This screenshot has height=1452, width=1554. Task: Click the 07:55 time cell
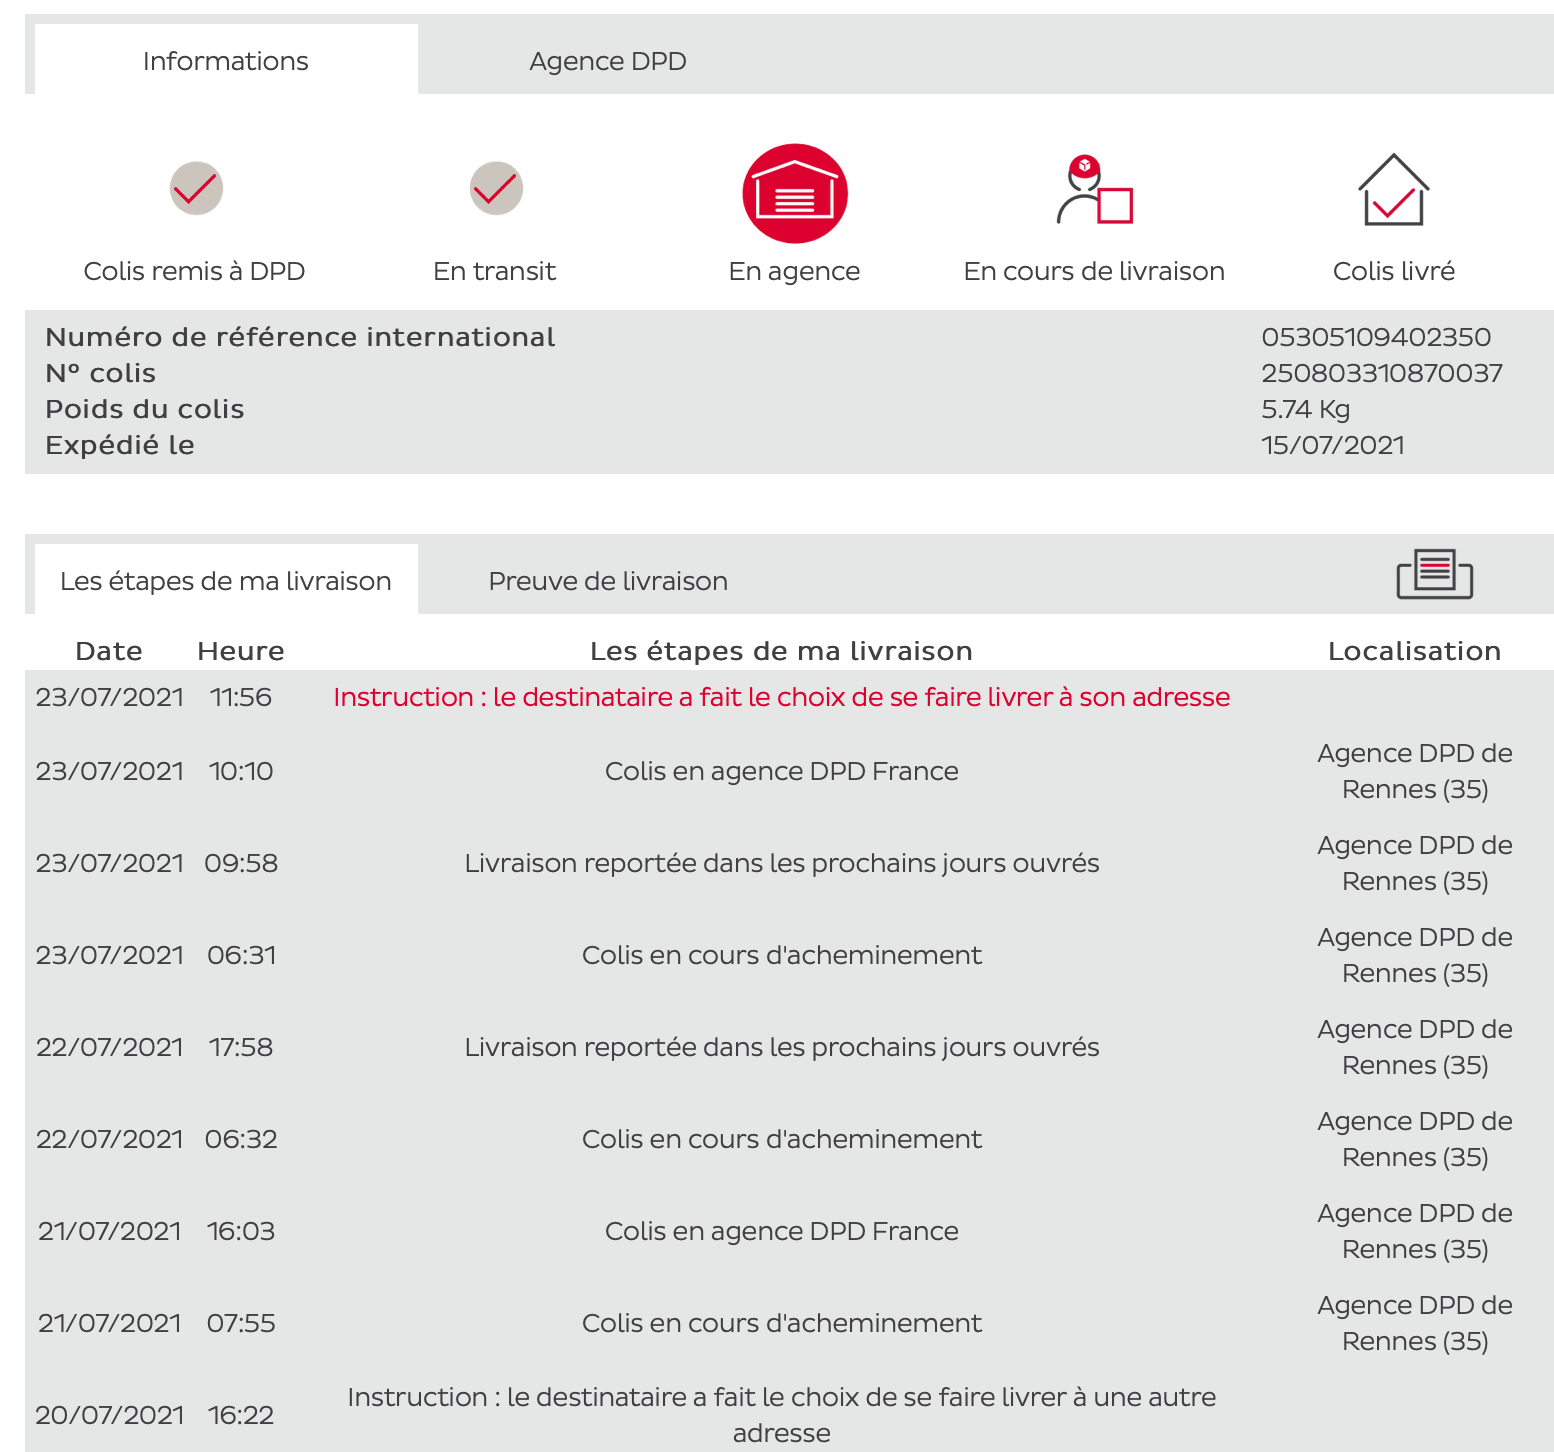pyautogui.click(x=241, y=1323)
